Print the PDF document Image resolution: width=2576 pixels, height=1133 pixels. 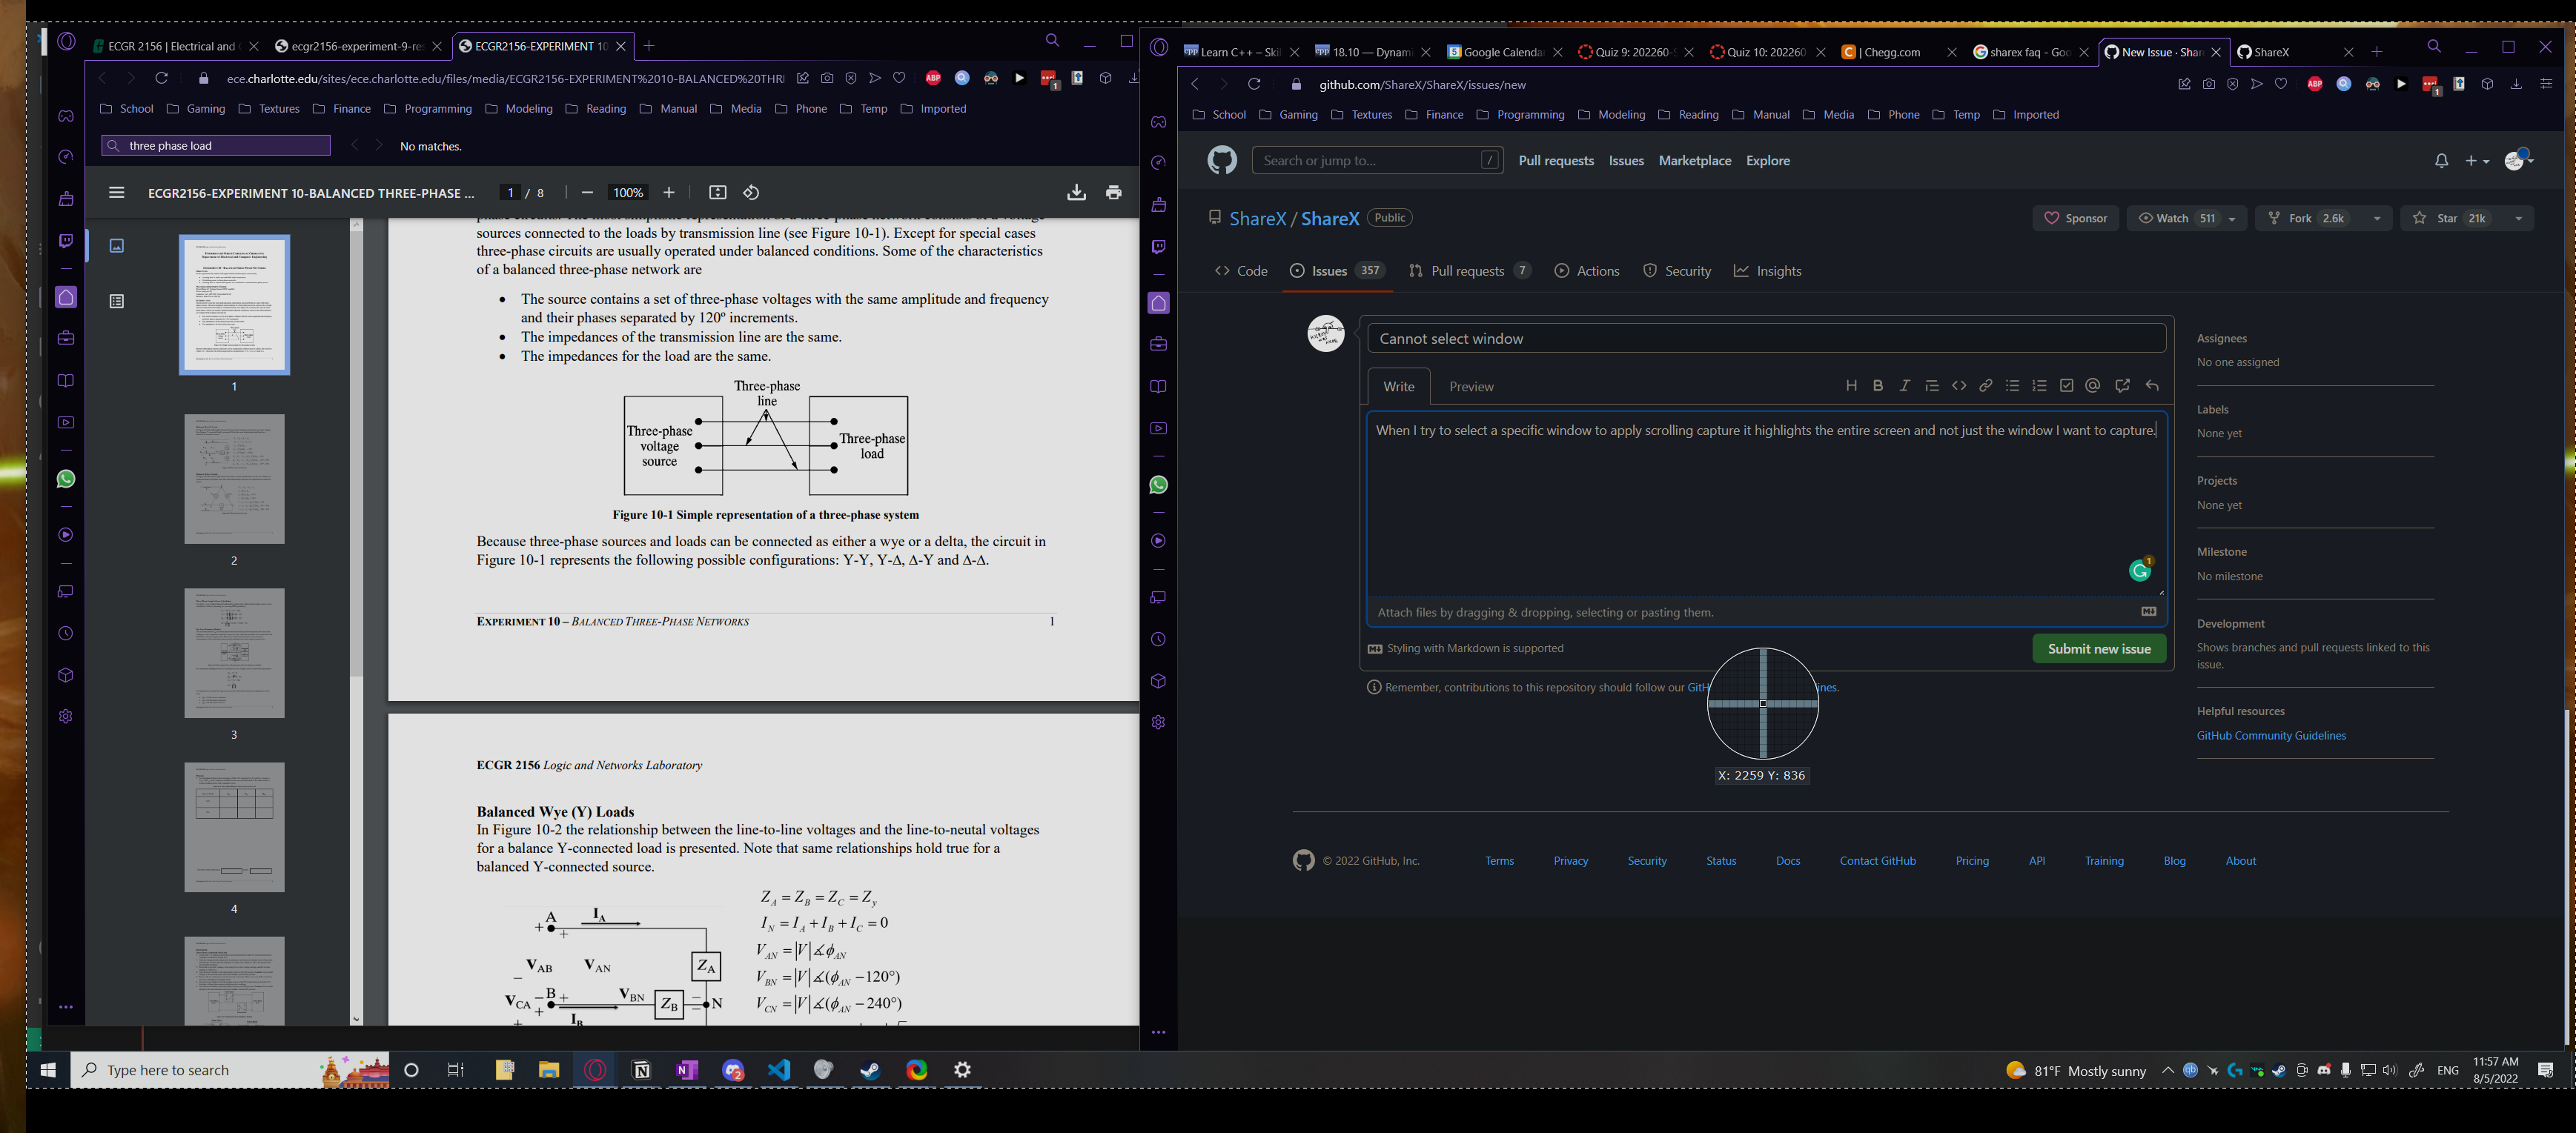tap(1114, 192)
